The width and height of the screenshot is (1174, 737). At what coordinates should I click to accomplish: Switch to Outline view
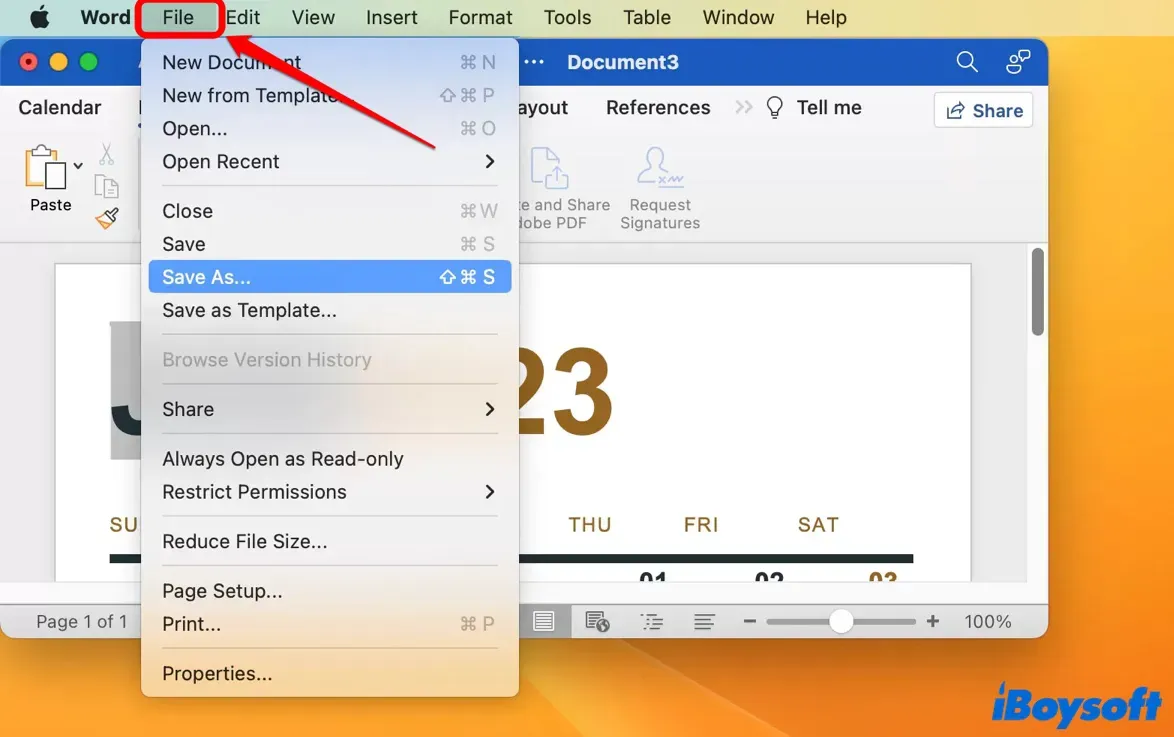pos(651,622)
